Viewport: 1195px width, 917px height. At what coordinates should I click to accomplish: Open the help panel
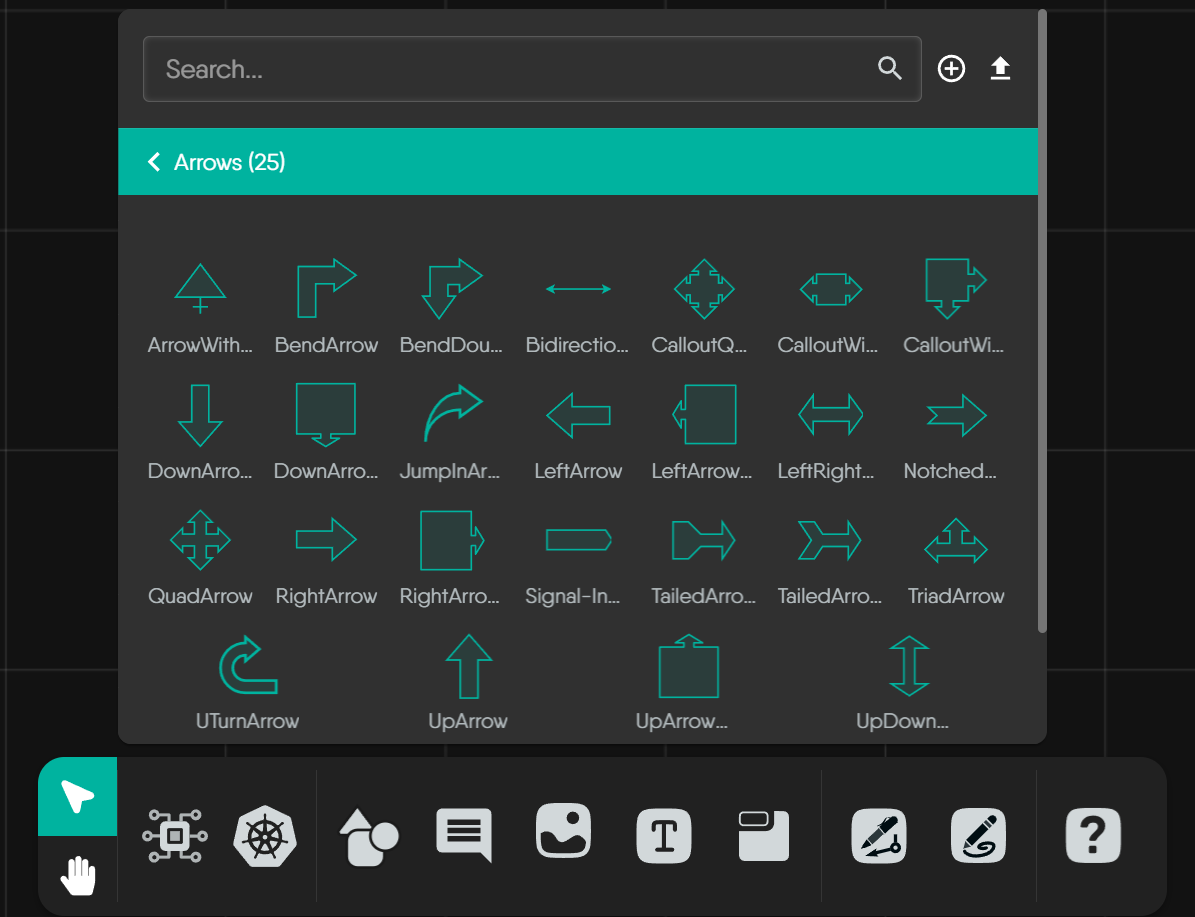tap(1093, 837)
